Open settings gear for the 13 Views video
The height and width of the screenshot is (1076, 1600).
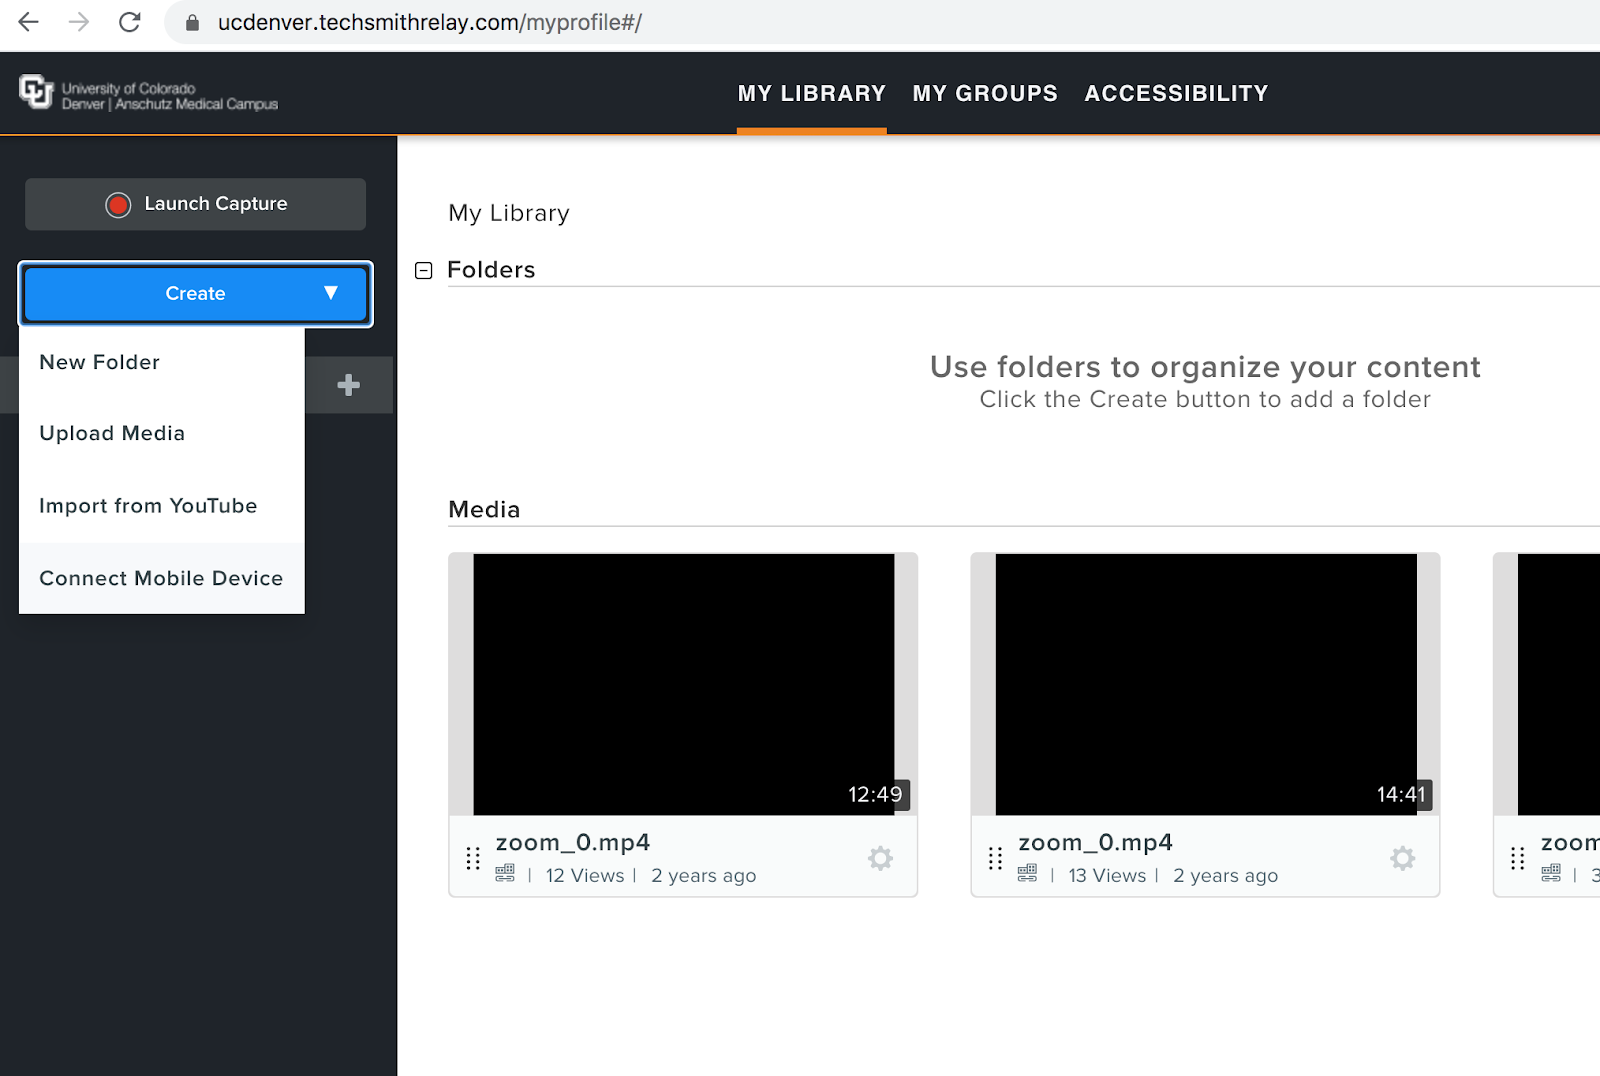click(x=1403, y=858)
